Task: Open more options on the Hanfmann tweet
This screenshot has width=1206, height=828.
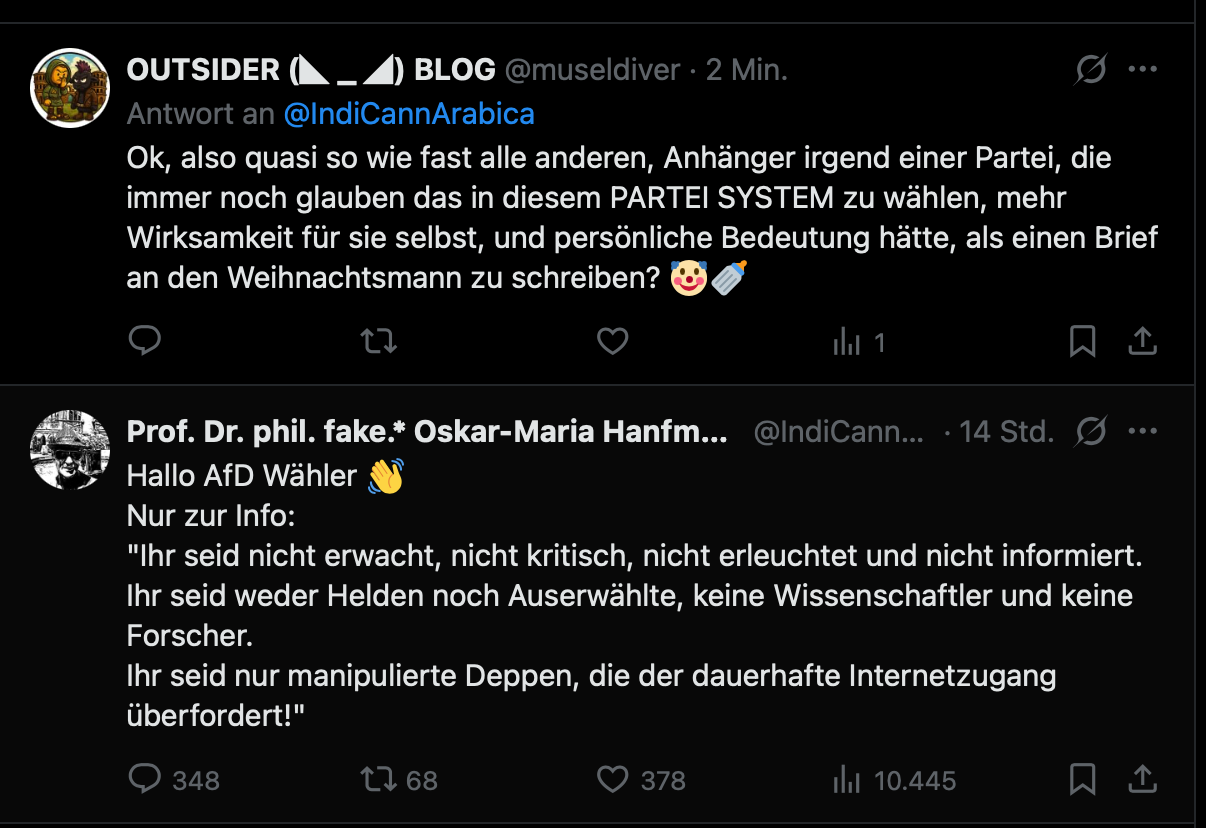Action: (1143, 431)
